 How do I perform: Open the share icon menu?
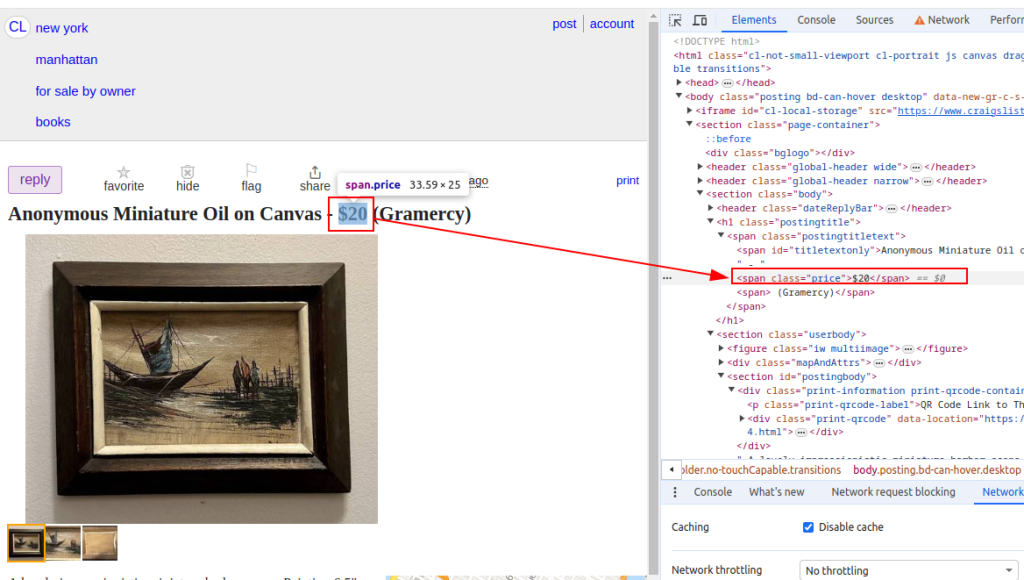pos(315,172)
